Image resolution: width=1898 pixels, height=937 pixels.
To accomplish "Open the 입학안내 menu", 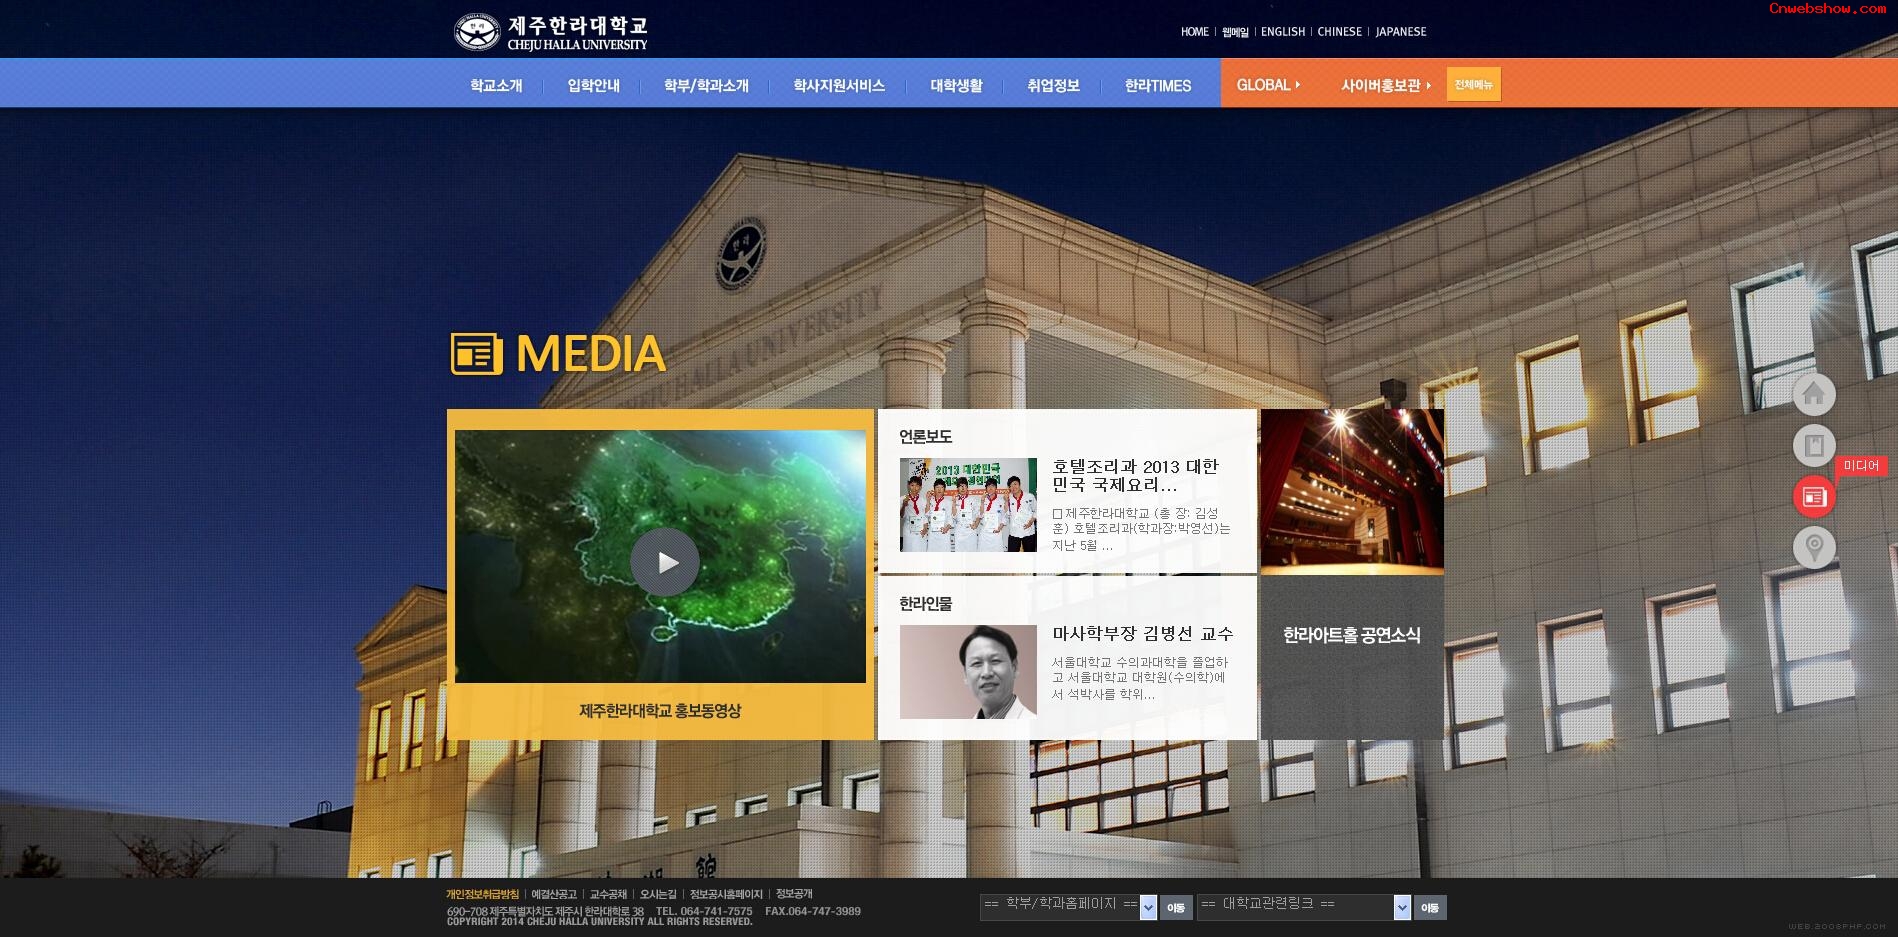I will pyautogui.click(x=593, y=86).
